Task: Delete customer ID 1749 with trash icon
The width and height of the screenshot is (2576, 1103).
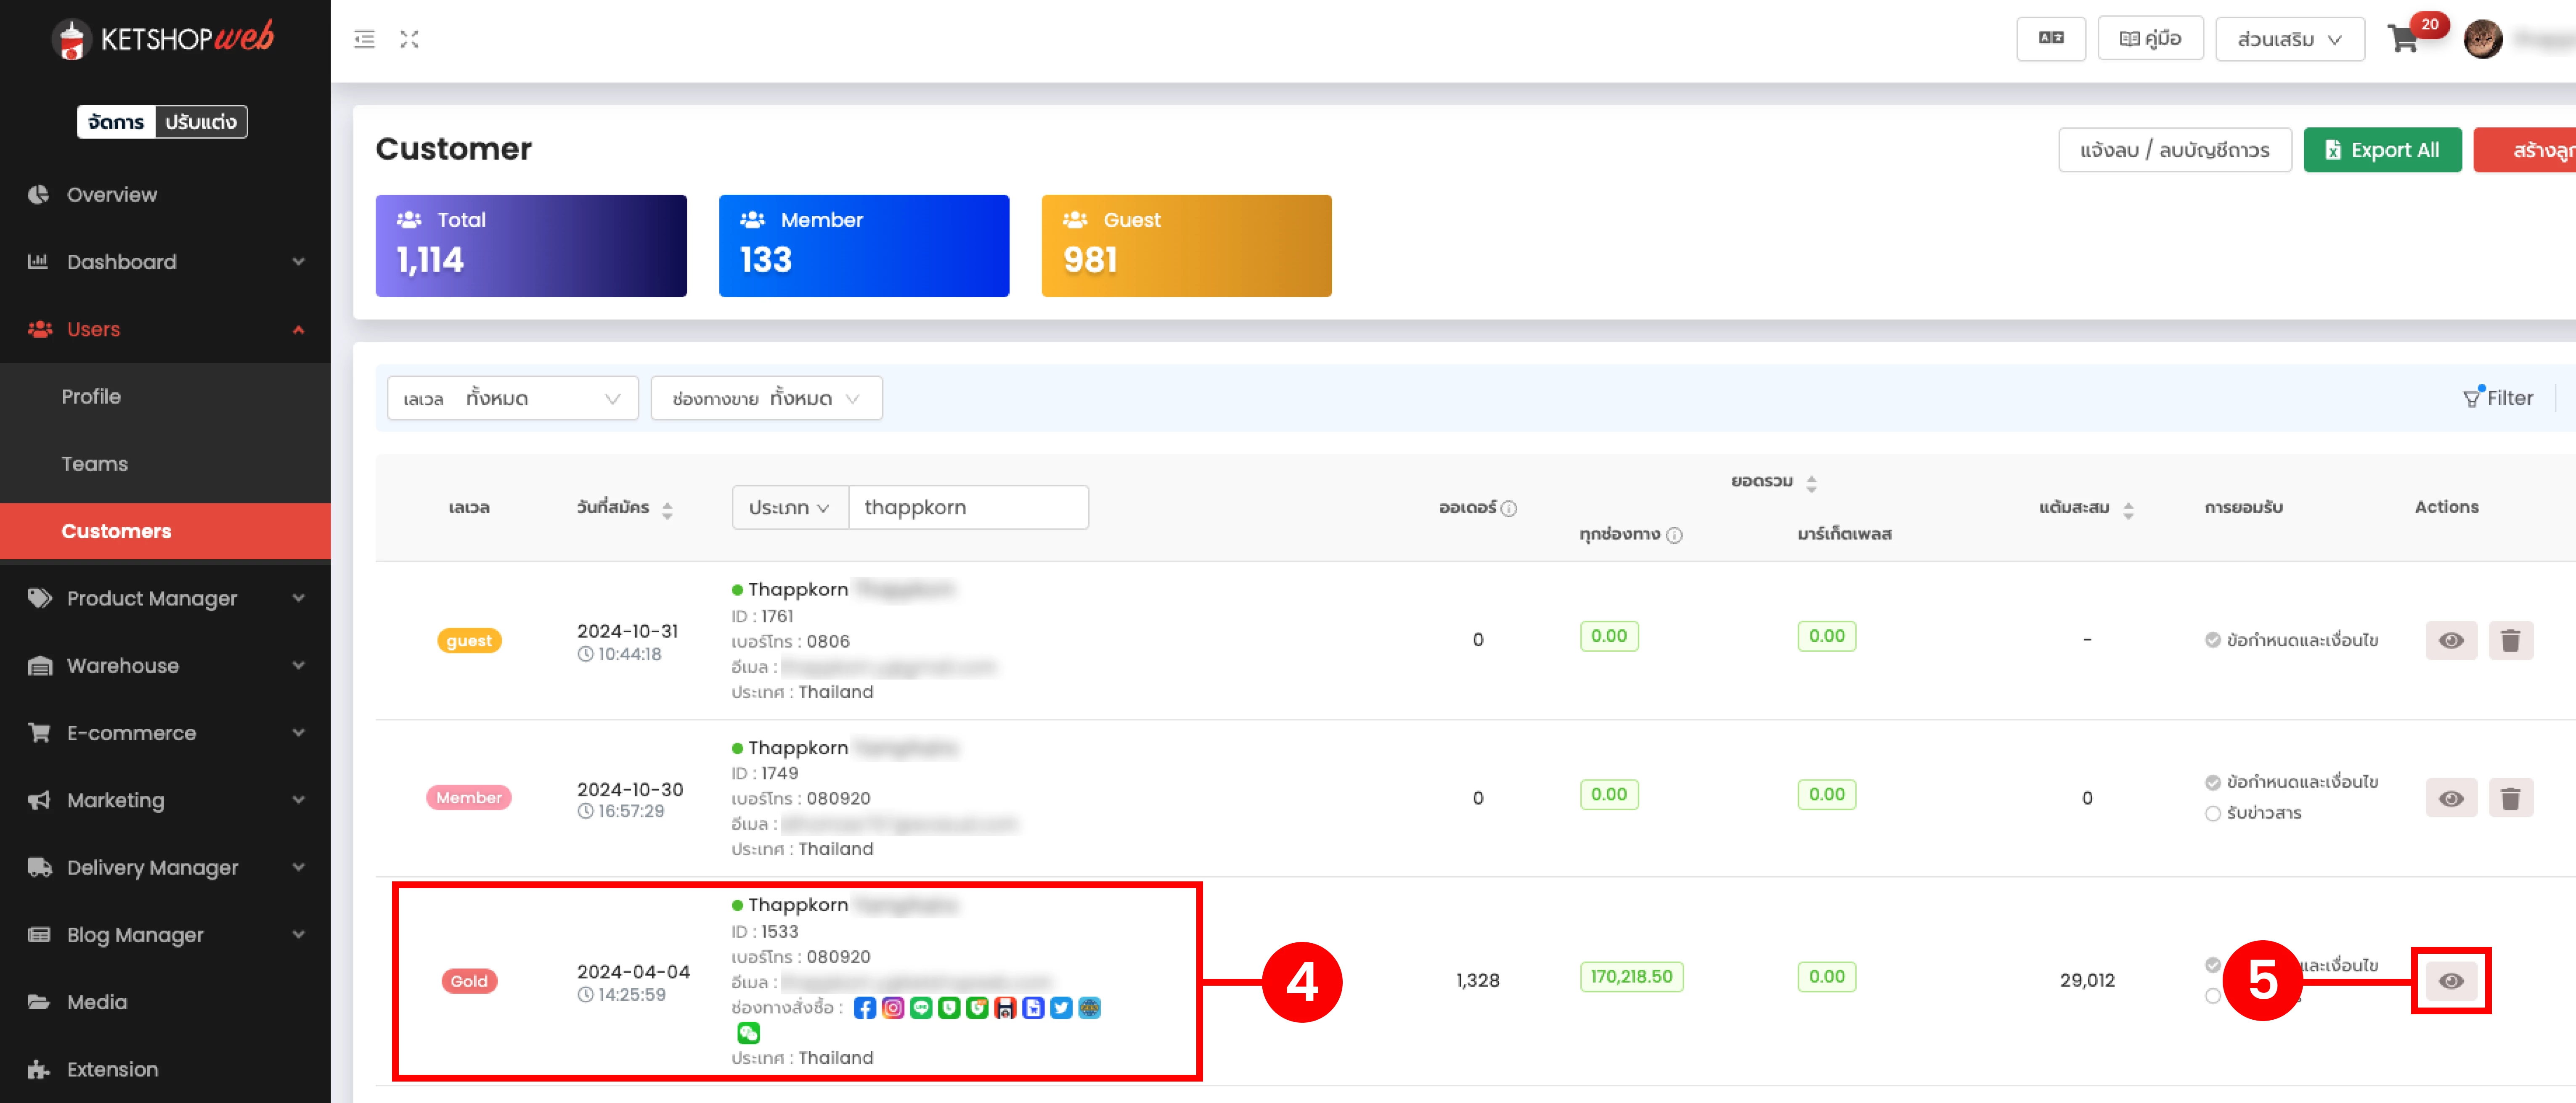Action: tap(2510, 798)
